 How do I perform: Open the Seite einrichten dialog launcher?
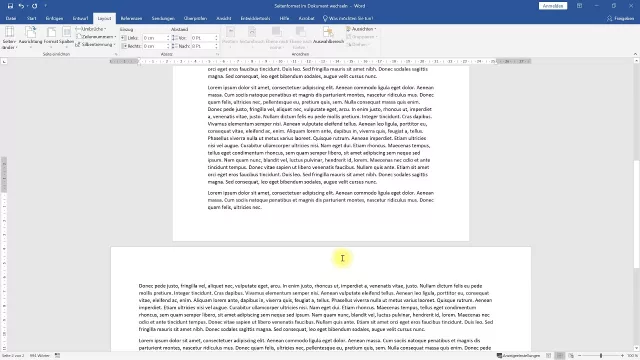(x=116, y=54)
